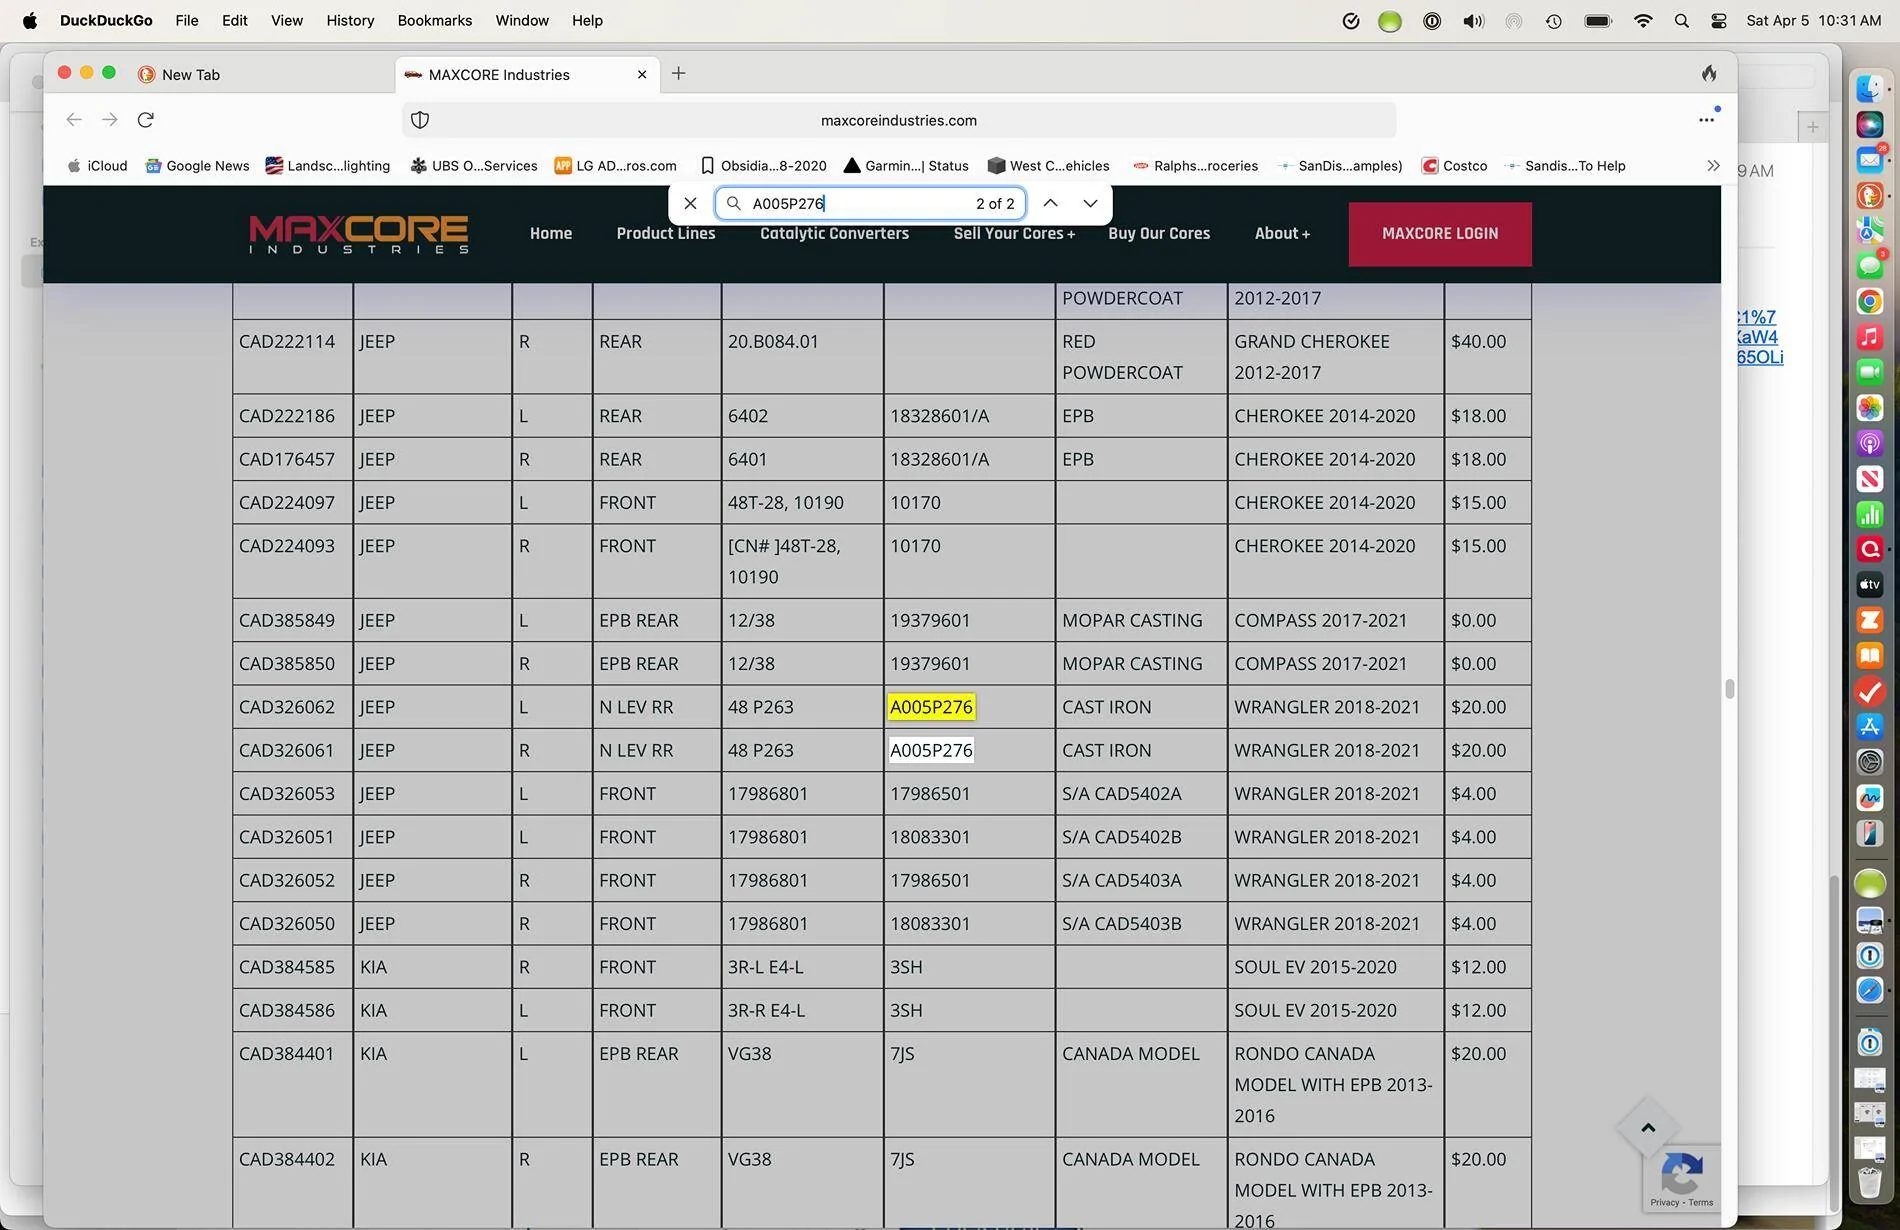Click the MAXCORE Industries logo
The height and width of the screenshot is (1230, 1900).
(x=359, y=234)
